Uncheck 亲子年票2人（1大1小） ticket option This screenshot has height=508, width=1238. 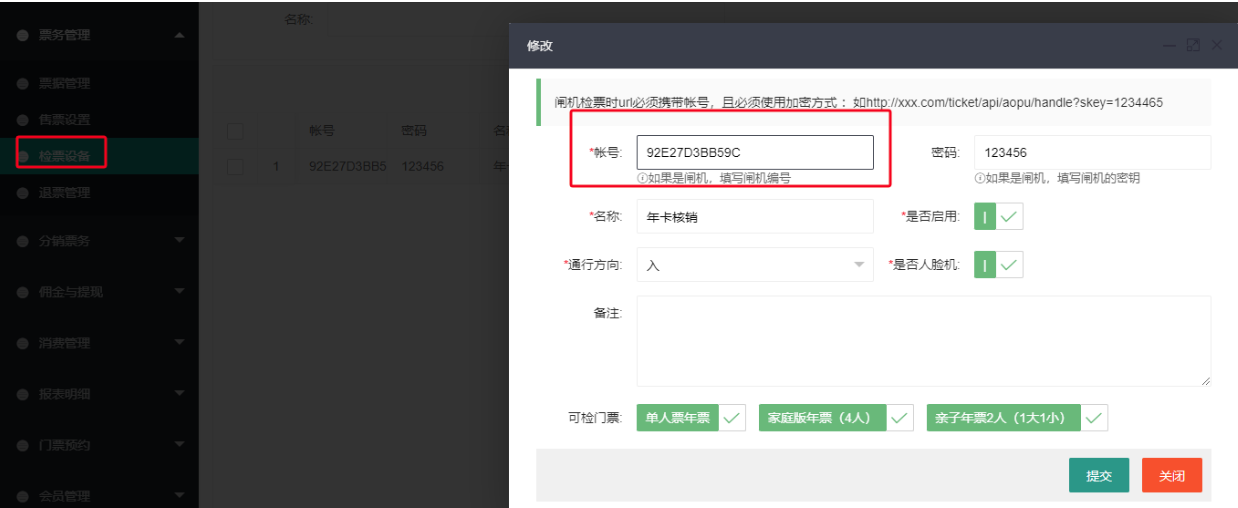point(1017,418)
